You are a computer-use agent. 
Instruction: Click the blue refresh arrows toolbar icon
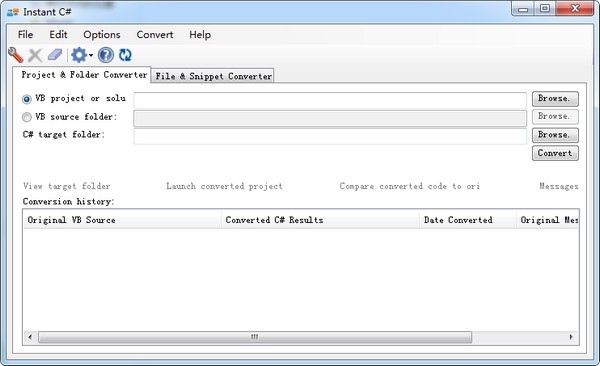[125, 55]
